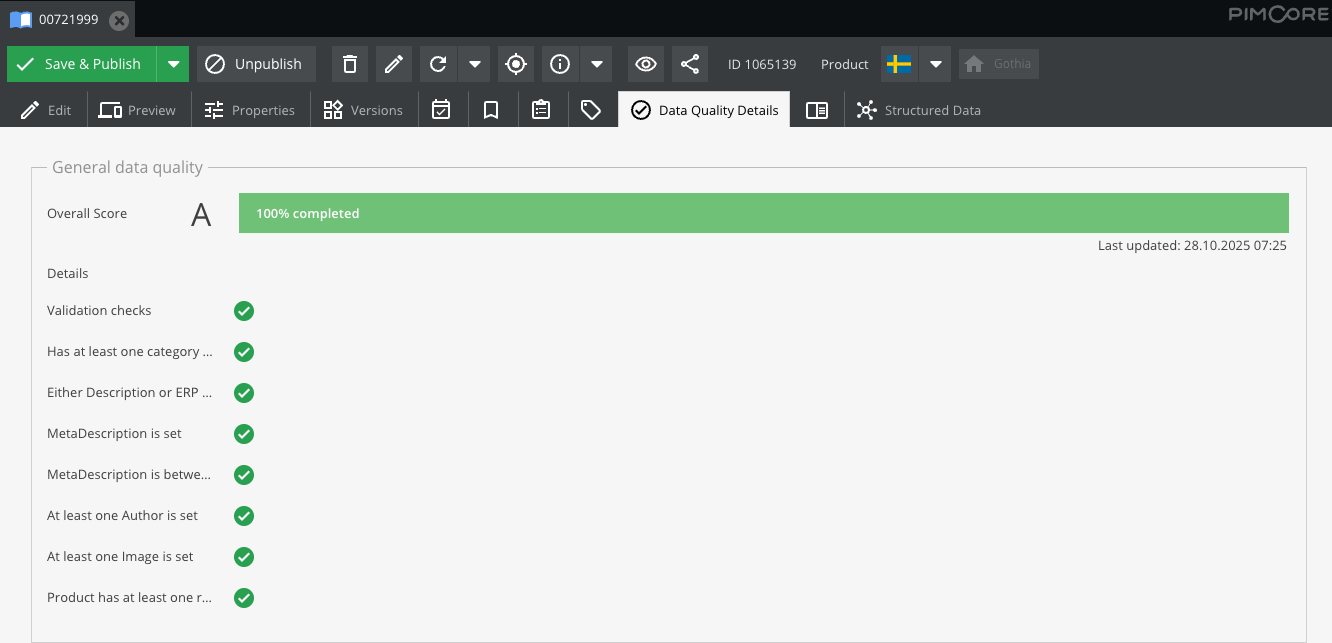1332x643 pixels.
Task: Click the 'Last updated: 28.10.2025 07:25' text
Action: (1192, 245)
